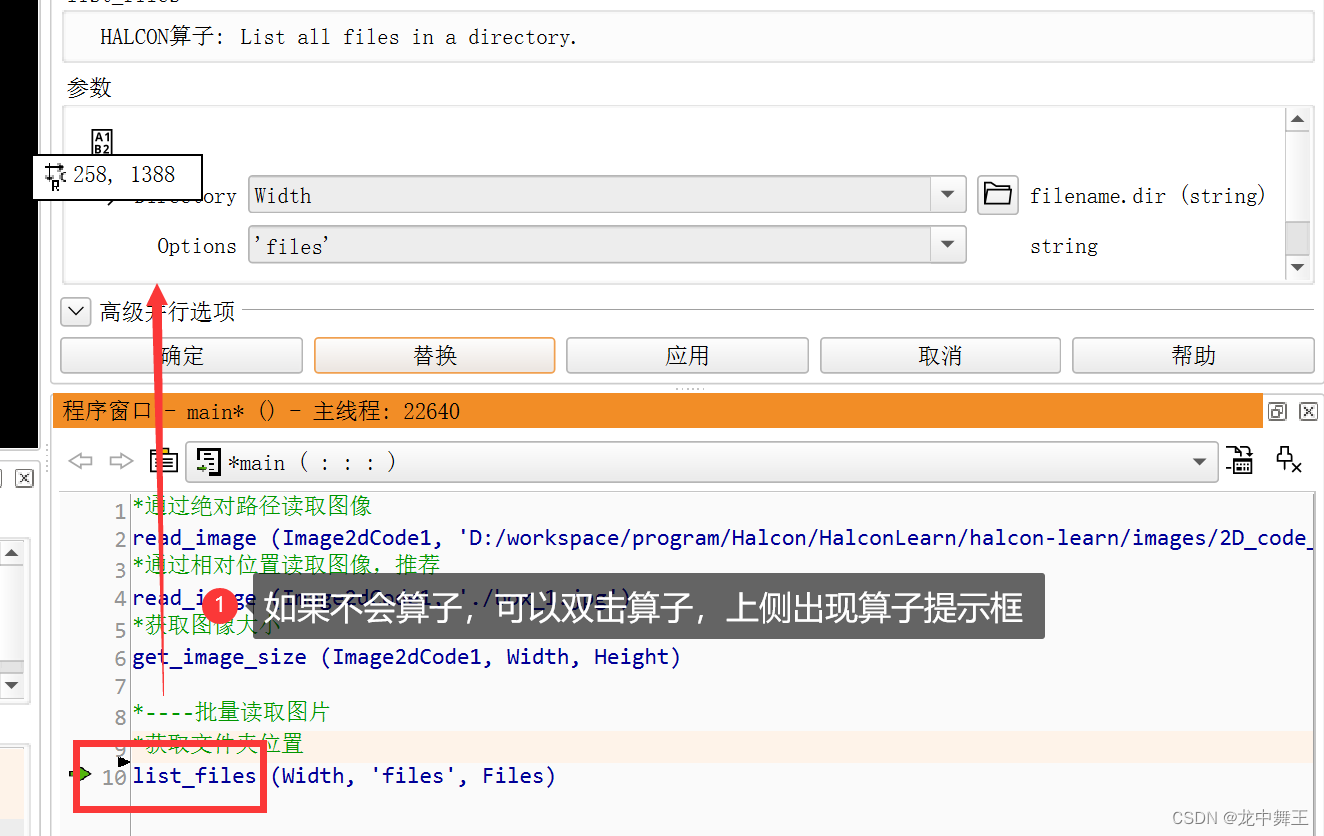The height and width of the screenshot is (836, 1324).
Task: Open folder browser for the Directory parameter
Action: click(997, 195)
